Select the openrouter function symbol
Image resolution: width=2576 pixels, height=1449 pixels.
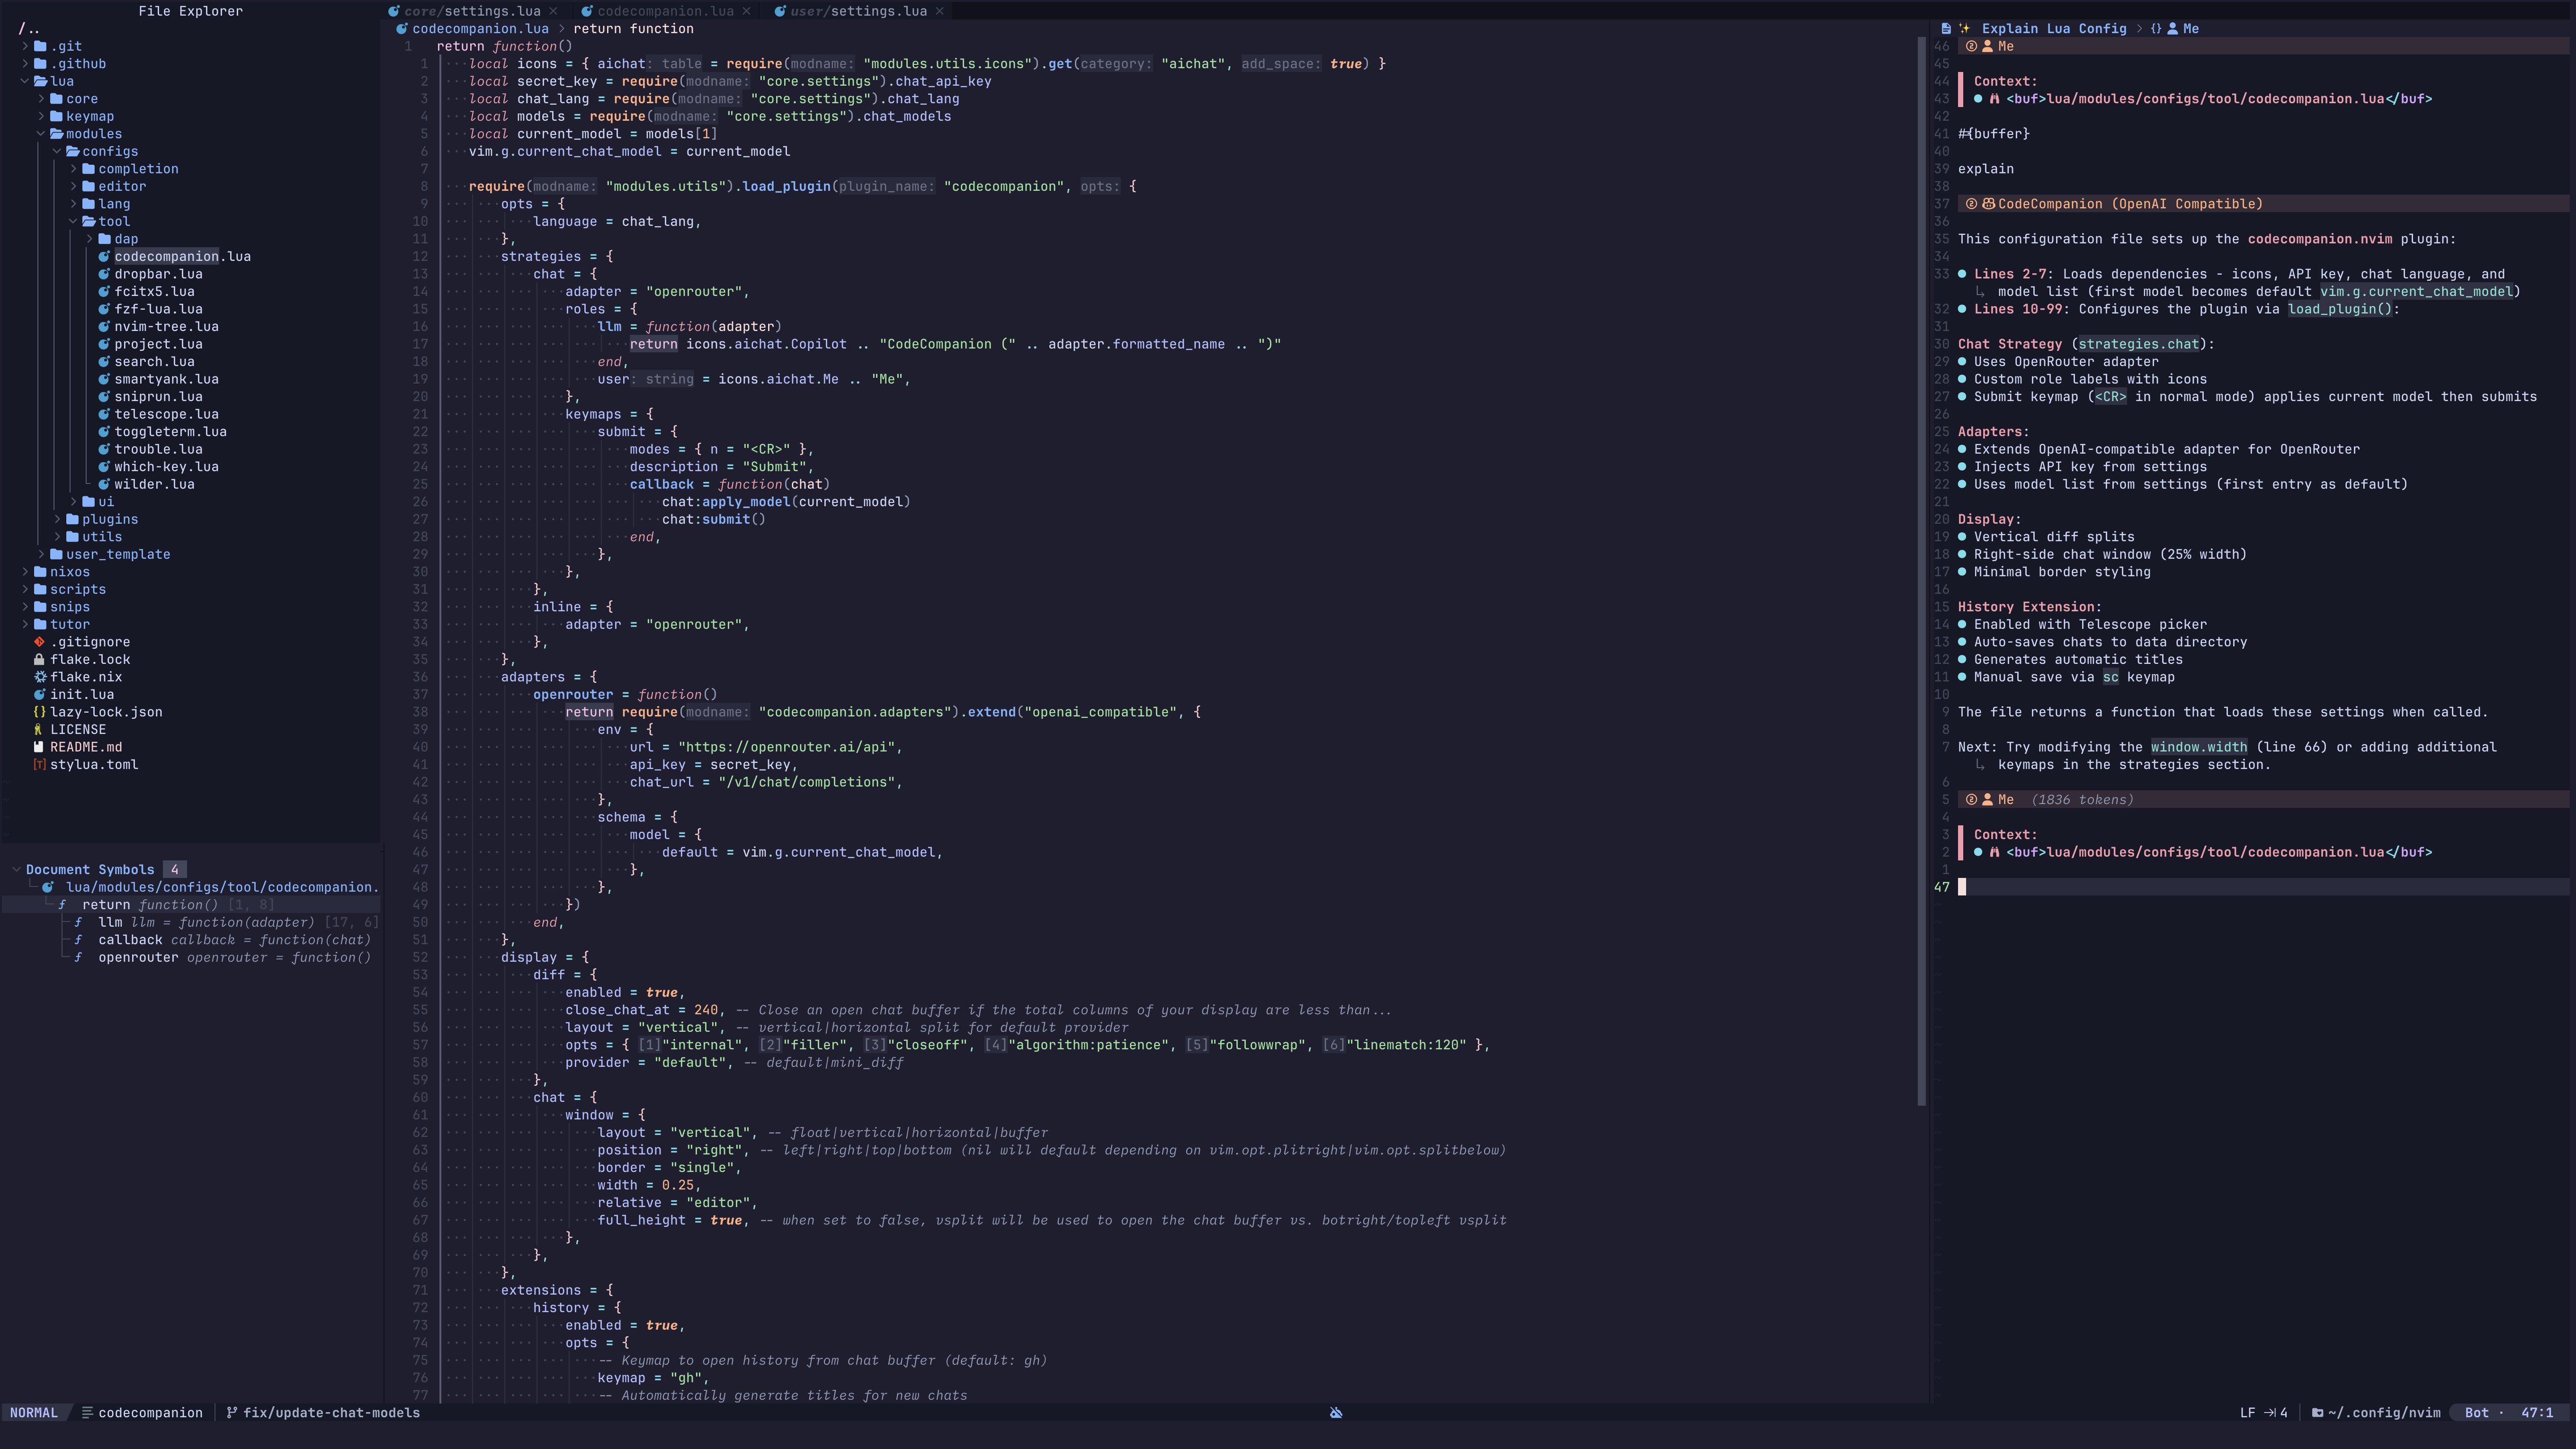(138, 957)
